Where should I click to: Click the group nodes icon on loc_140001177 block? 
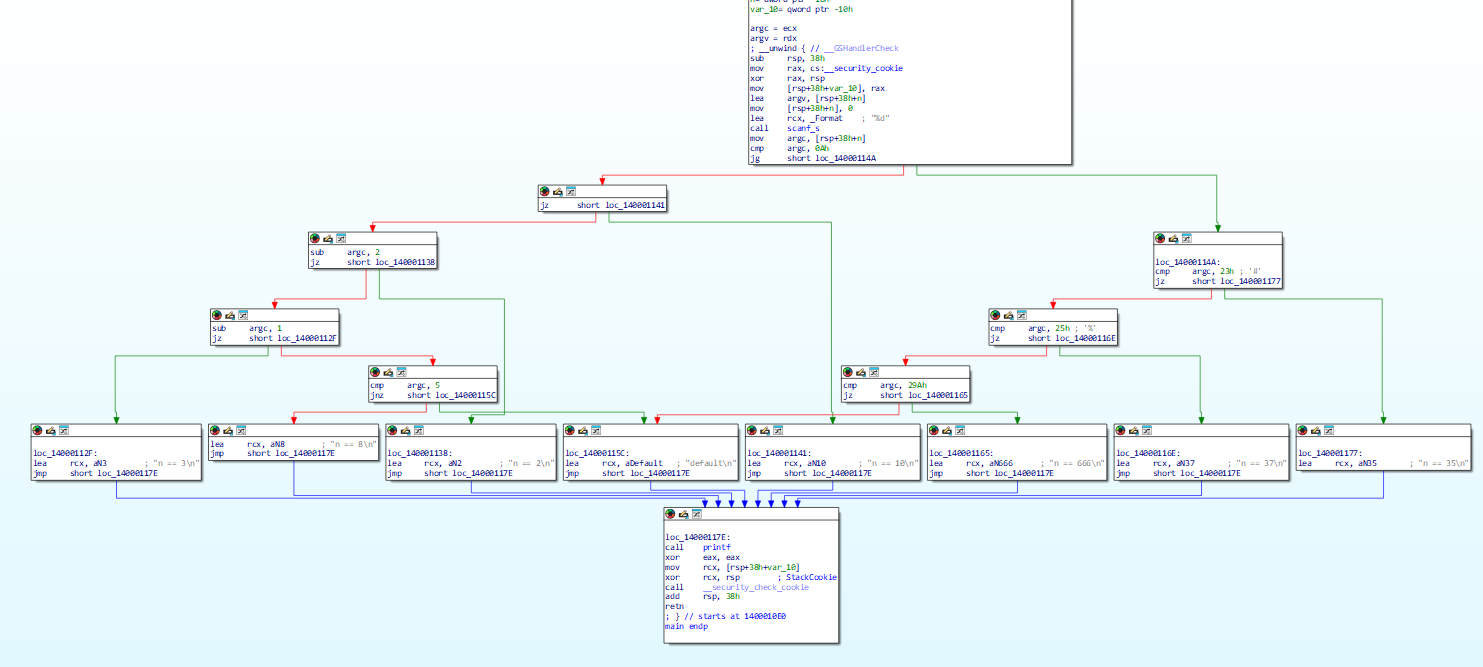point(1329,430)
